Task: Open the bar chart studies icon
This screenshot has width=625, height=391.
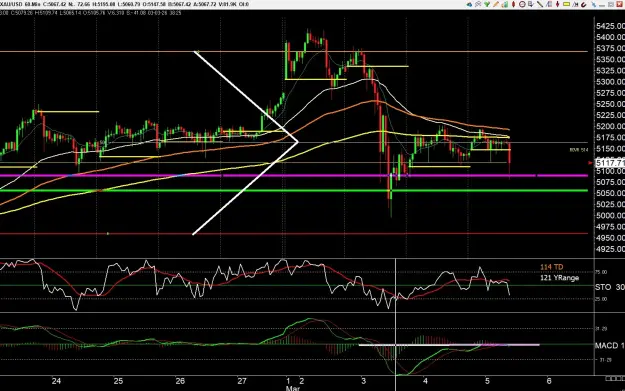Action: [x=505, y=4]
